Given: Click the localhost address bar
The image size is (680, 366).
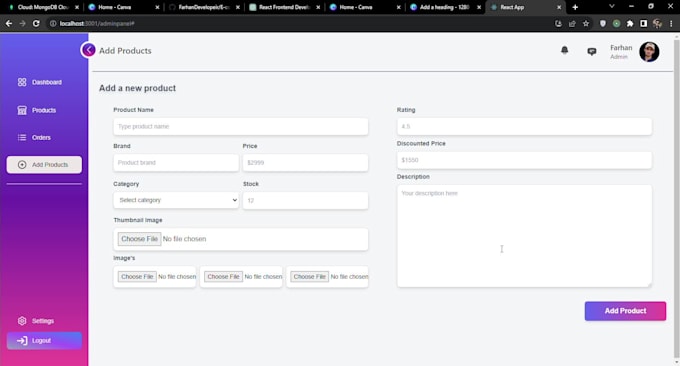Looking at the screenshot, I should 299,23.
